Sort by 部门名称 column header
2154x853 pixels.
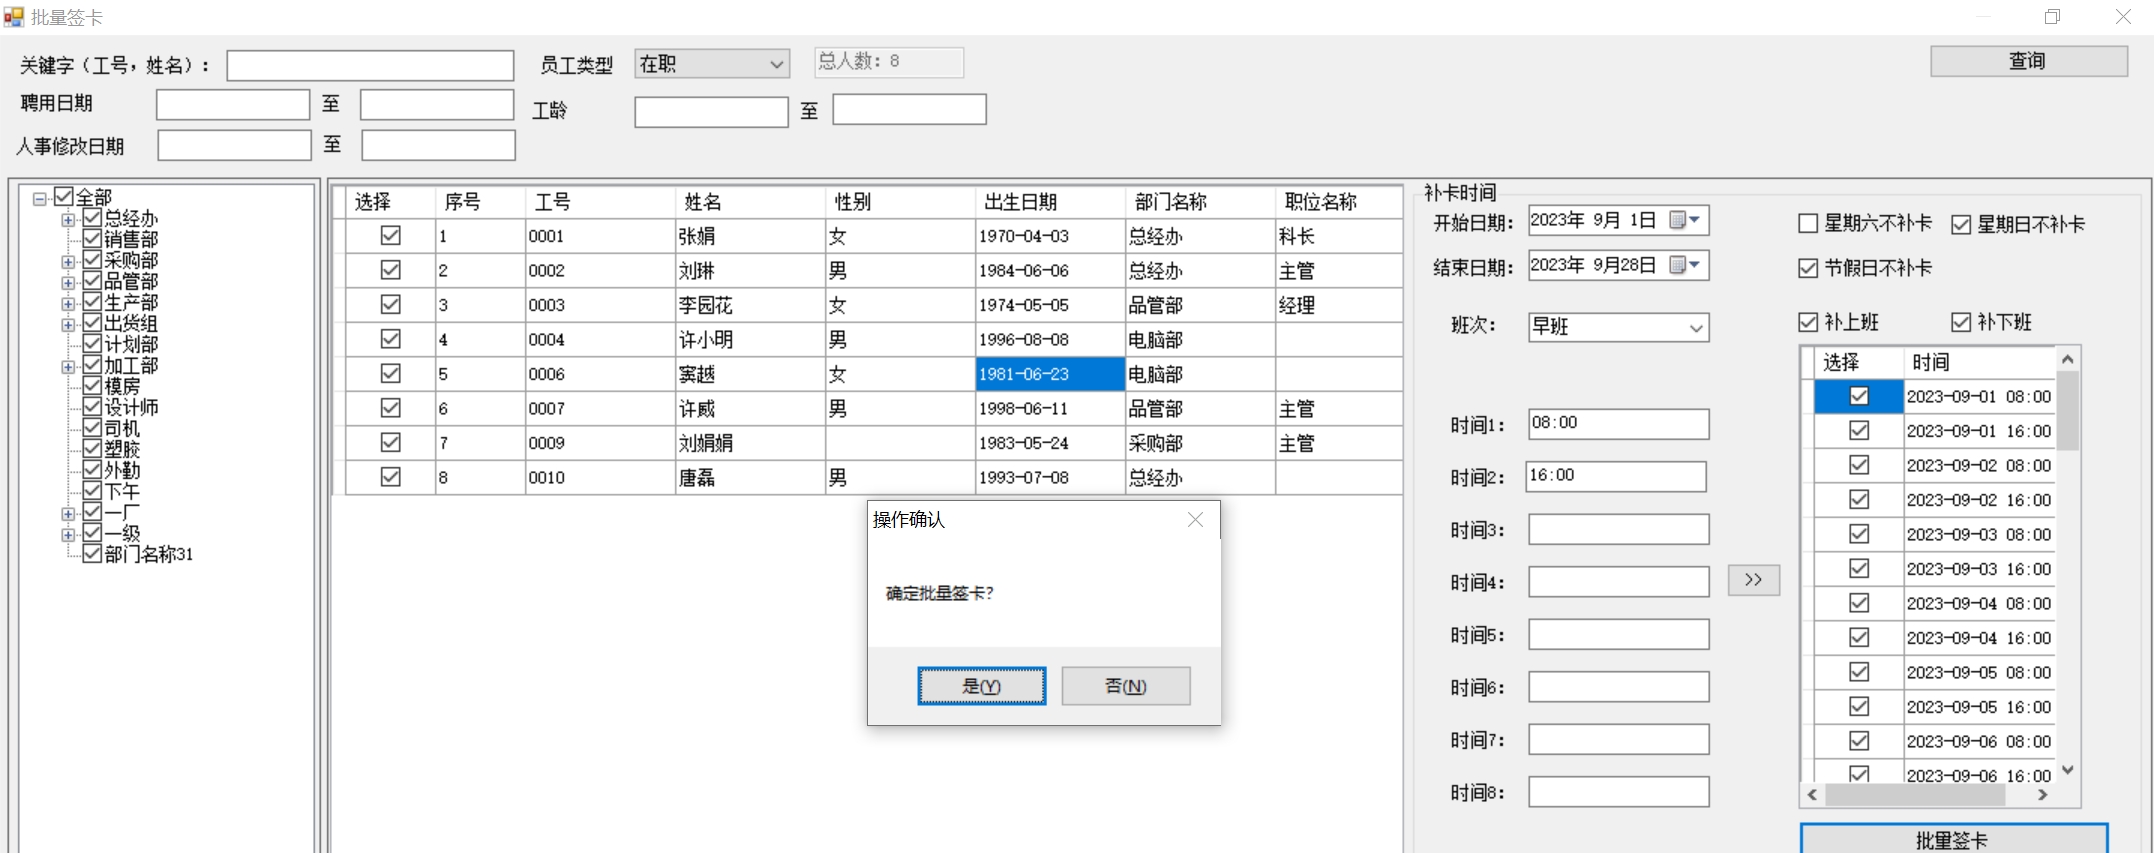1170,202
